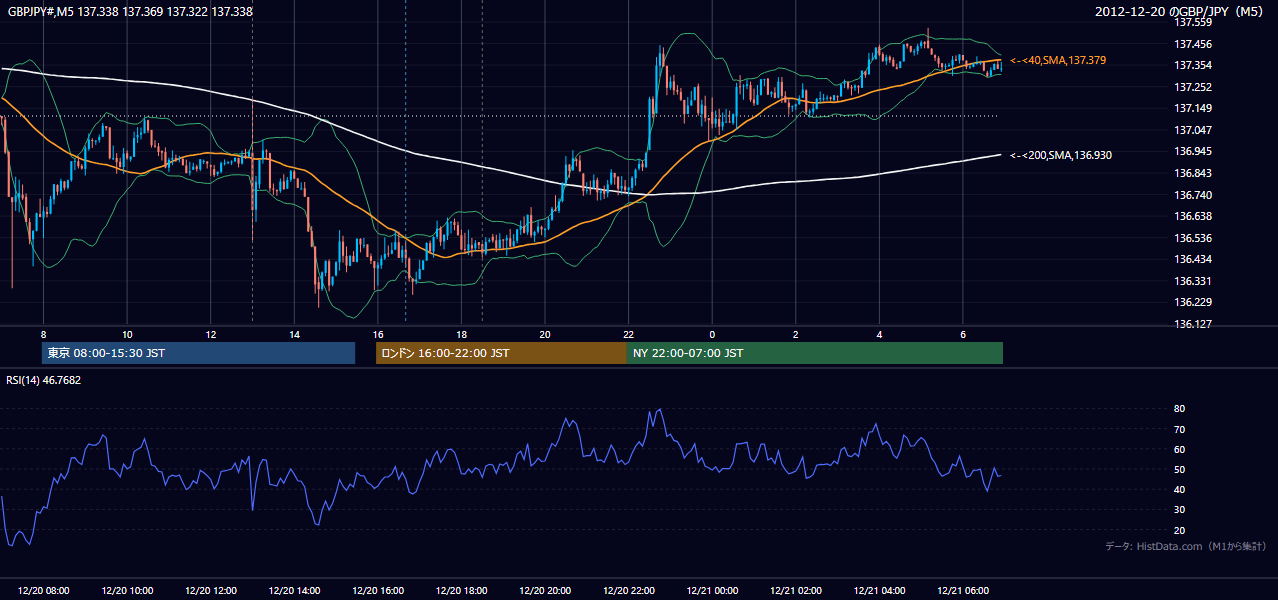Click the 137.559 price axis label

1193,22
